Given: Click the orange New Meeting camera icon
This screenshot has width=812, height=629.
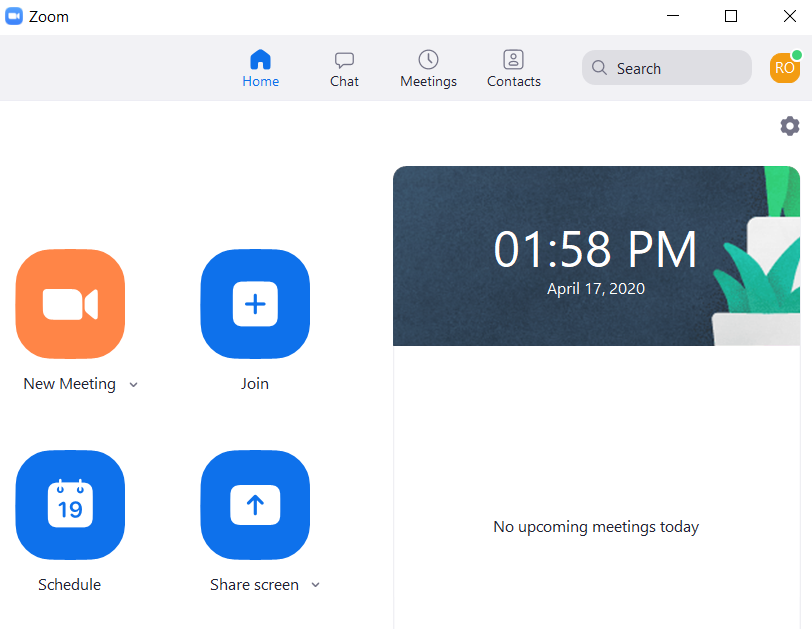Looking at the screenshot, I should point(70,304).
